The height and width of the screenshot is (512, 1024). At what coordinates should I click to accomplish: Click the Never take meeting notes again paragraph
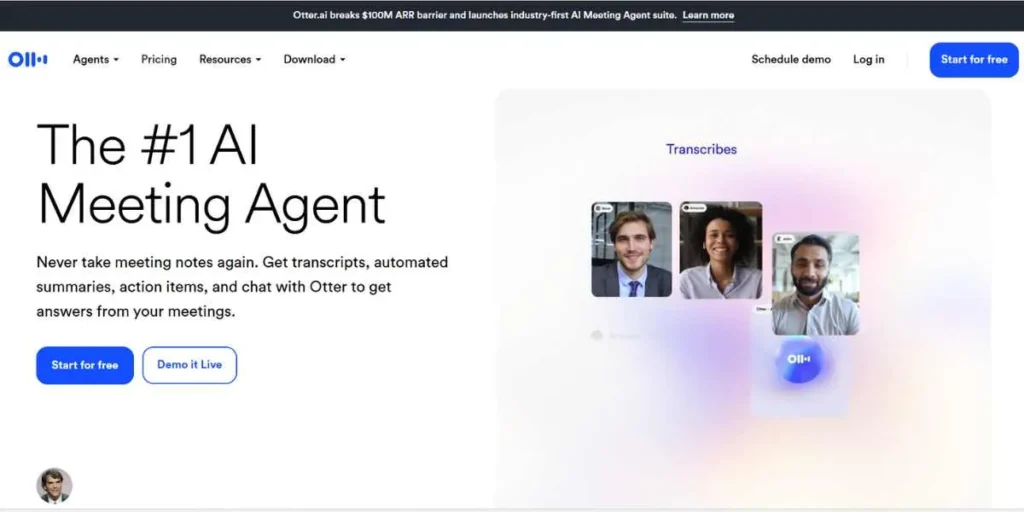[x=242, y=287]
